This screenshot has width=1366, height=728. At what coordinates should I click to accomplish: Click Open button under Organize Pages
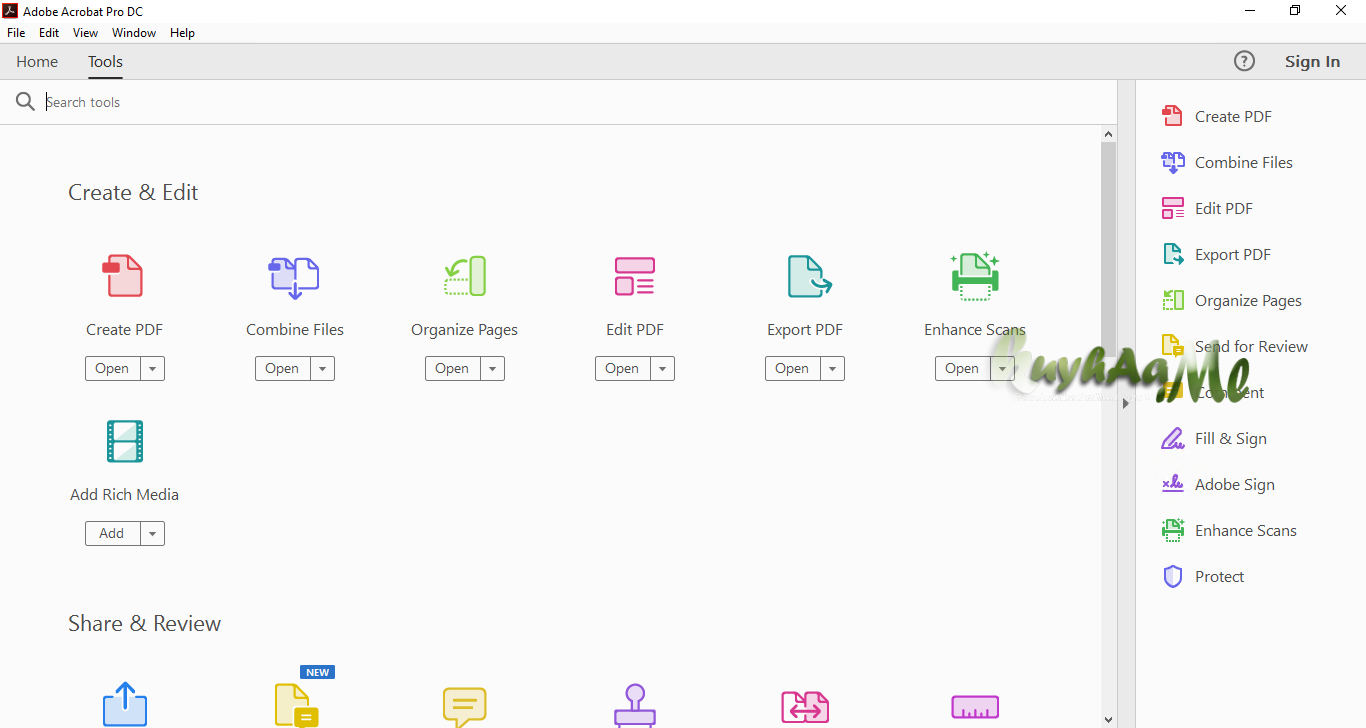[452, 368]
